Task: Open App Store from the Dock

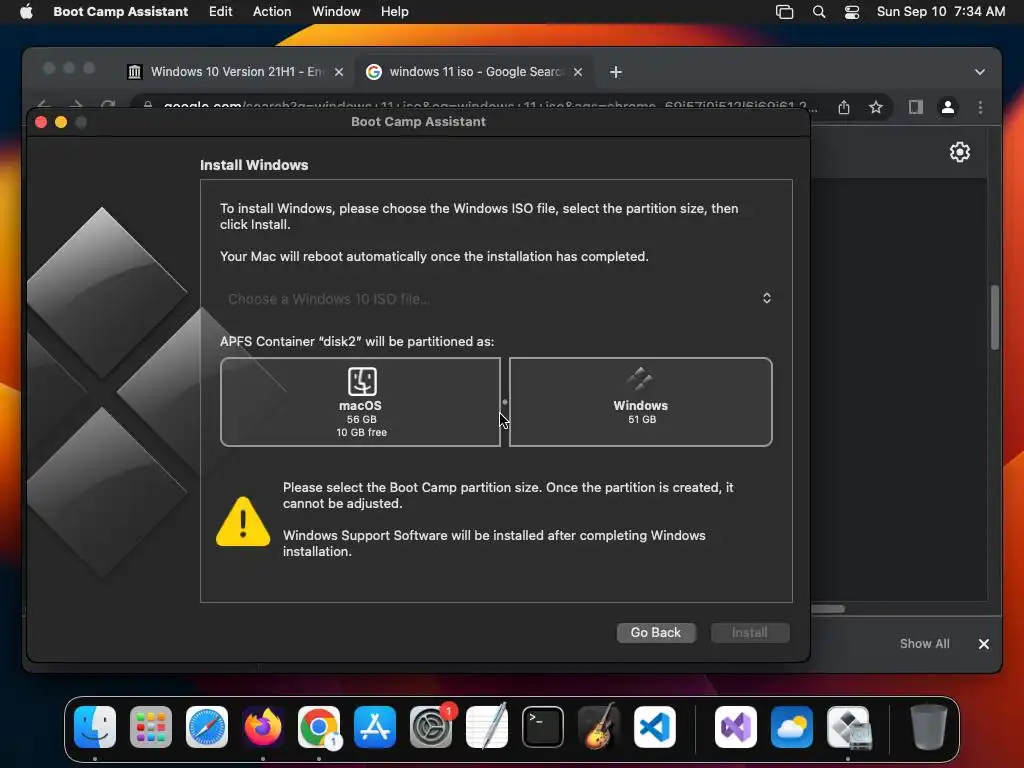Action: coord(375,727)
